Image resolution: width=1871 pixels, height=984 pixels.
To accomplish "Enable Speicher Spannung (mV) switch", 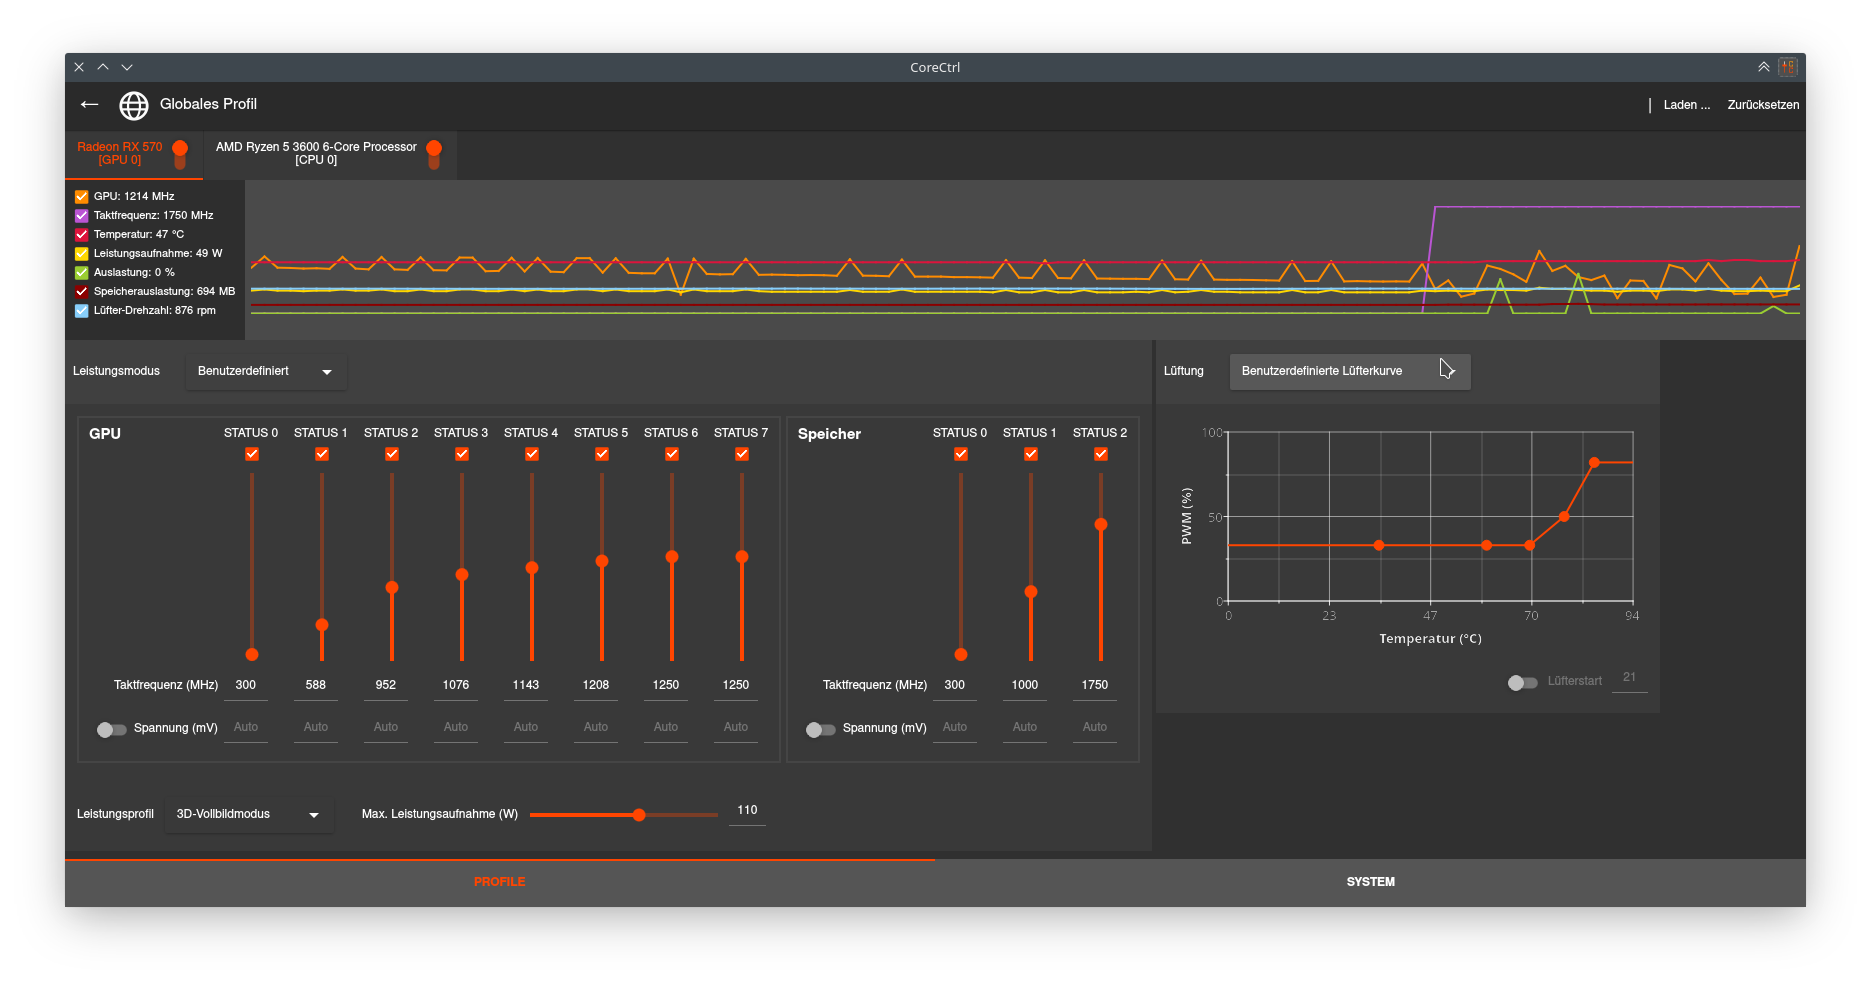I will click(x=820, y=729).
